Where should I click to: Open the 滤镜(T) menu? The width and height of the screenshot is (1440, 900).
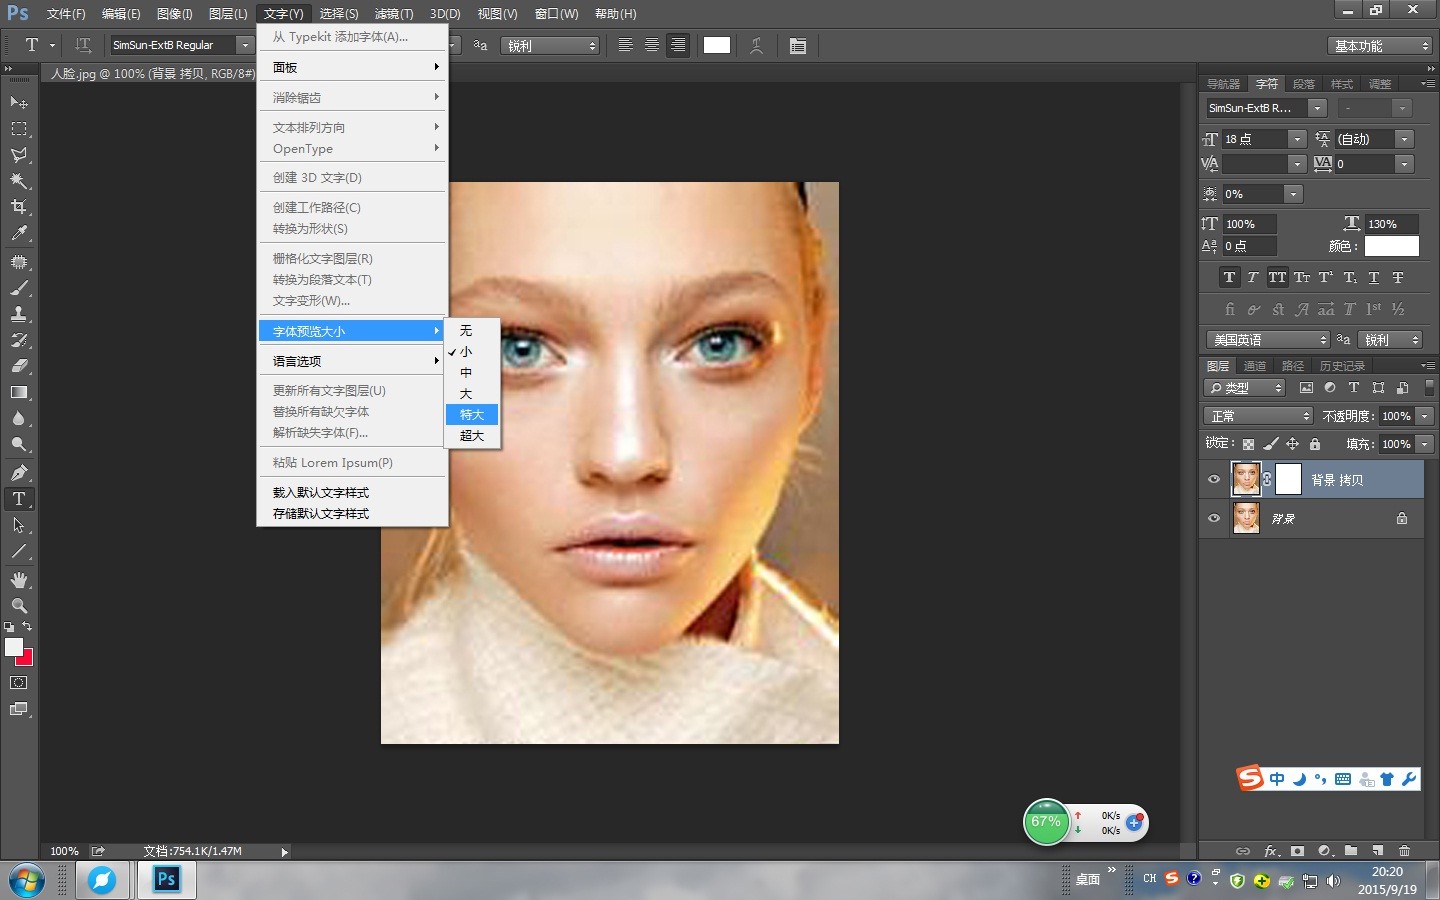pyautogui.click(x=393, y=14)
